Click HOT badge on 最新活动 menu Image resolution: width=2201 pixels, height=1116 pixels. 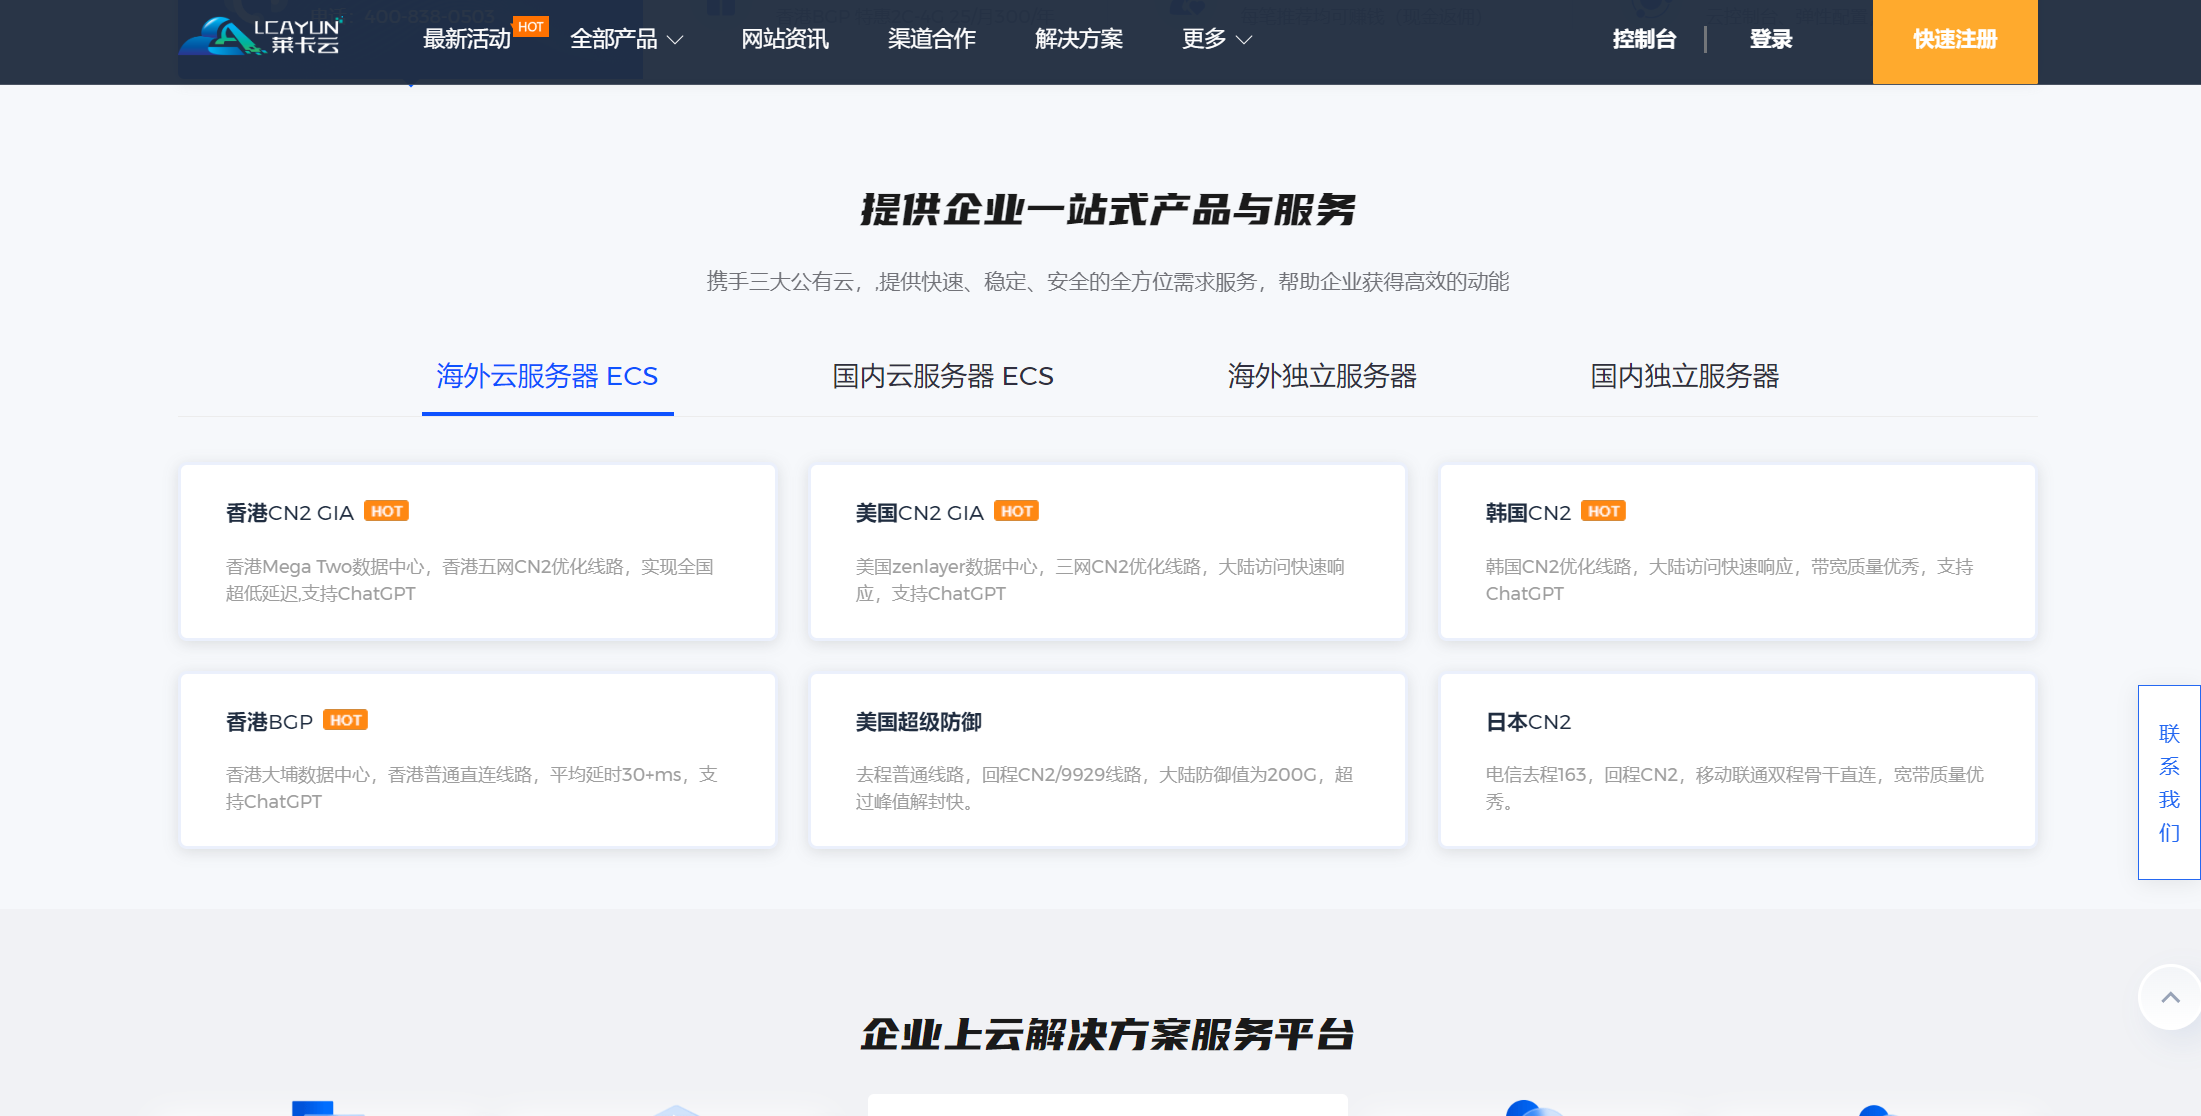[x=531, y=27]
